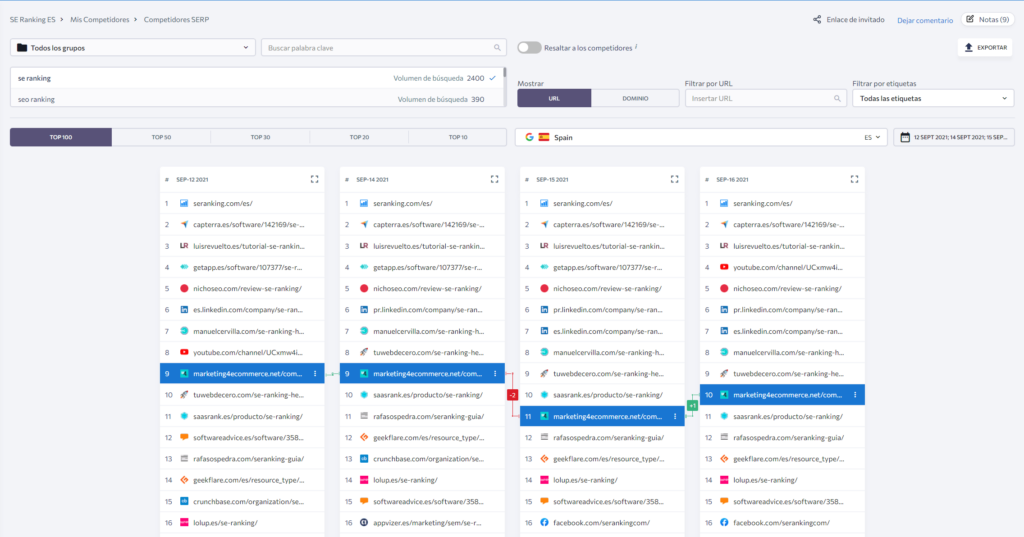Click seranking.com/es/ in SEP-12 column
This screenshot has width=1024, height=537.
coord(223,203)
